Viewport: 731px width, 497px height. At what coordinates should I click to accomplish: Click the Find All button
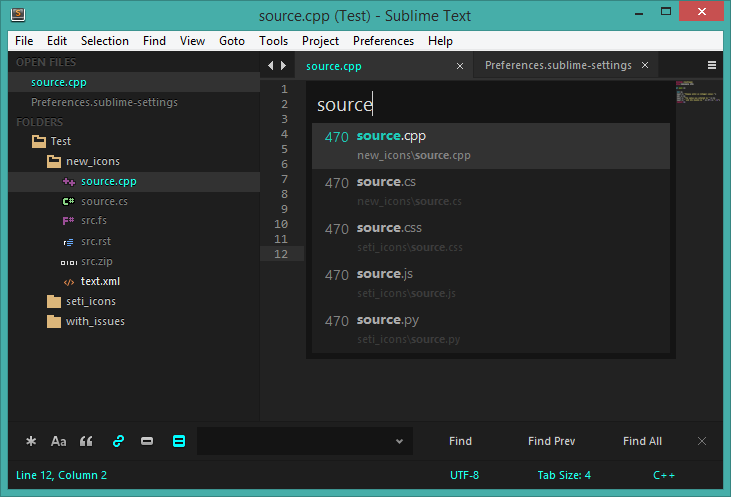(642, 441)
